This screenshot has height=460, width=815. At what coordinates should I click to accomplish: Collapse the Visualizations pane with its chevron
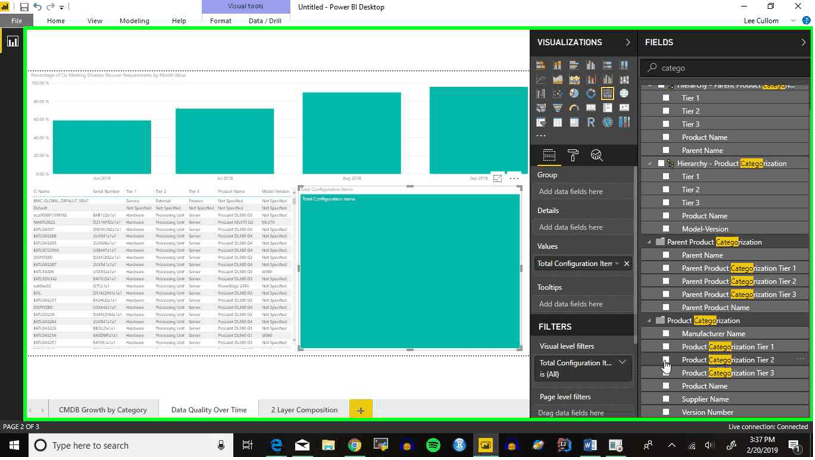pyautogui.click(x=627, y=42)
